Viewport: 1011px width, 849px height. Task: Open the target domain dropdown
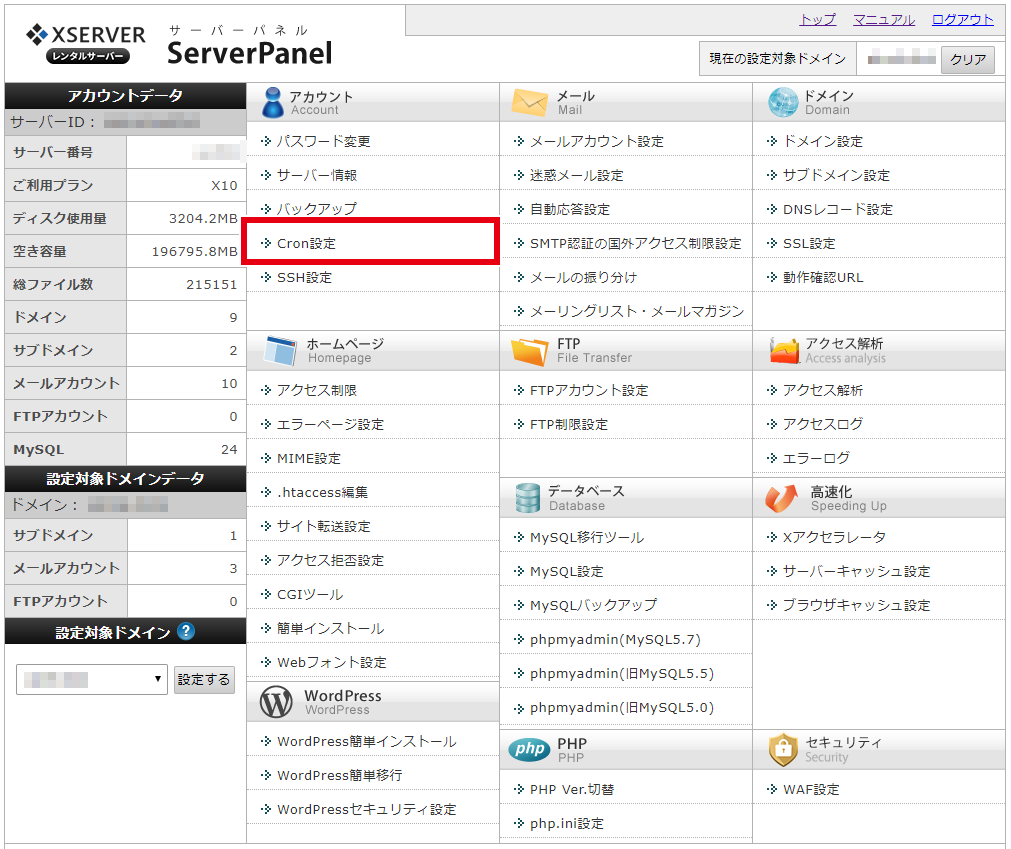92,679
